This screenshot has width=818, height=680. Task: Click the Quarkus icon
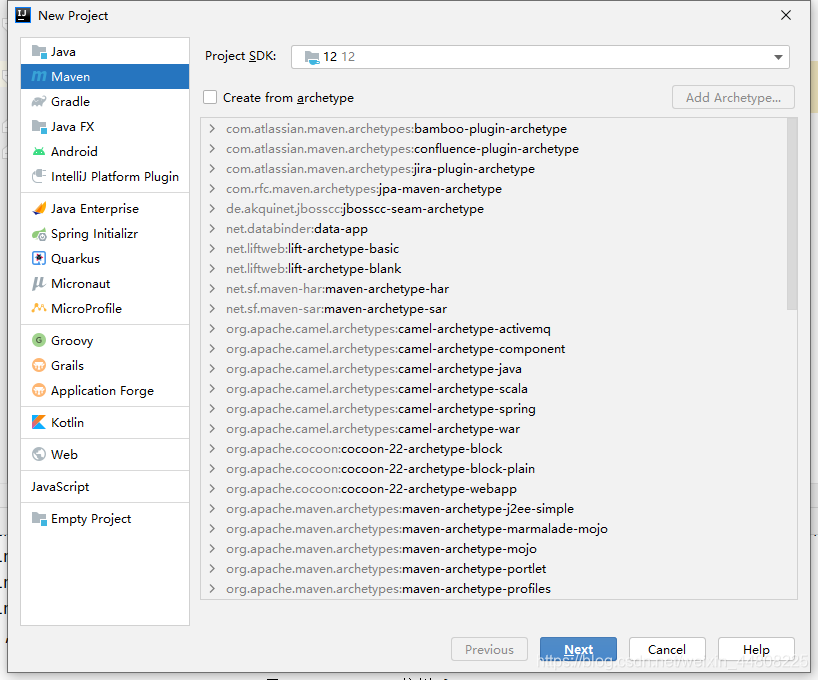click(x=39, y=258)
